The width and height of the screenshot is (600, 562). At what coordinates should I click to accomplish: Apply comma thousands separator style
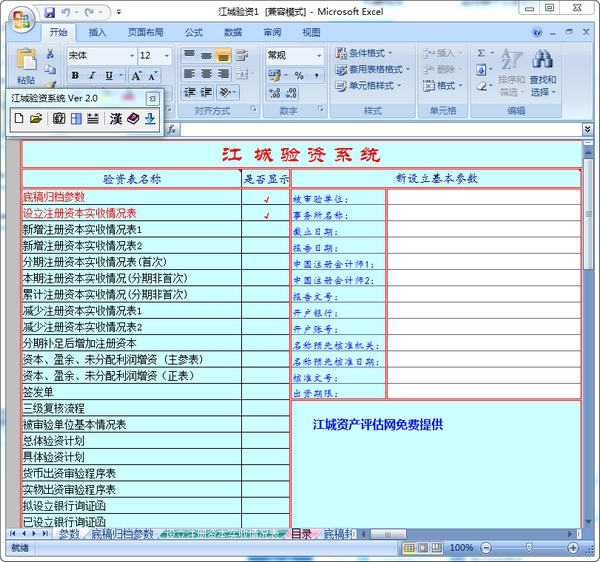point(316,76)
